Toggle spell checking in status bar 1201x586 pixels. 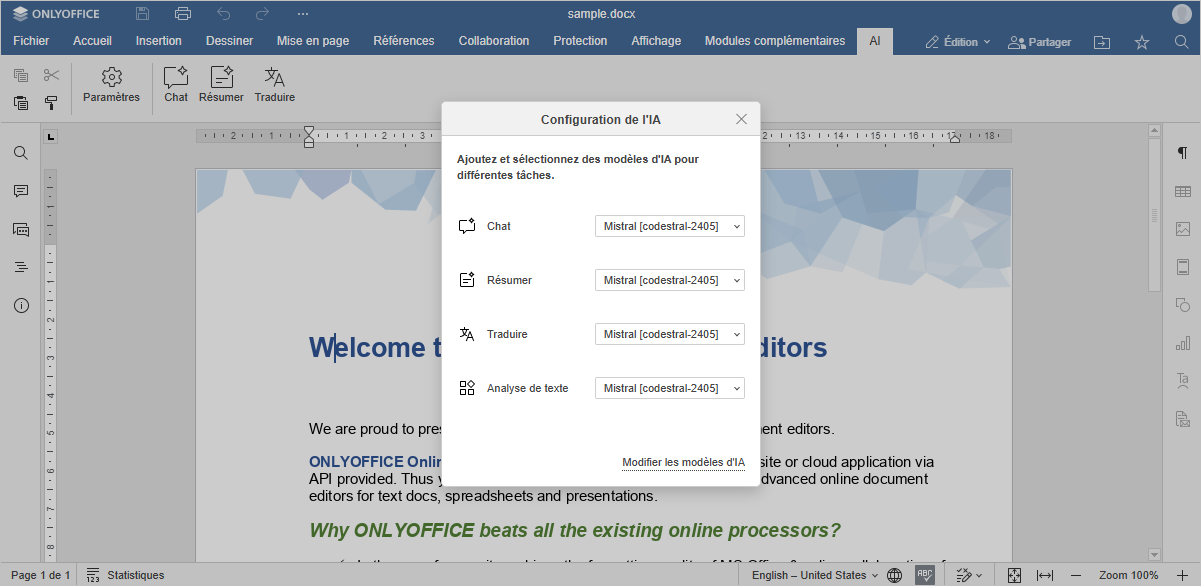click(x=925, y=575)
